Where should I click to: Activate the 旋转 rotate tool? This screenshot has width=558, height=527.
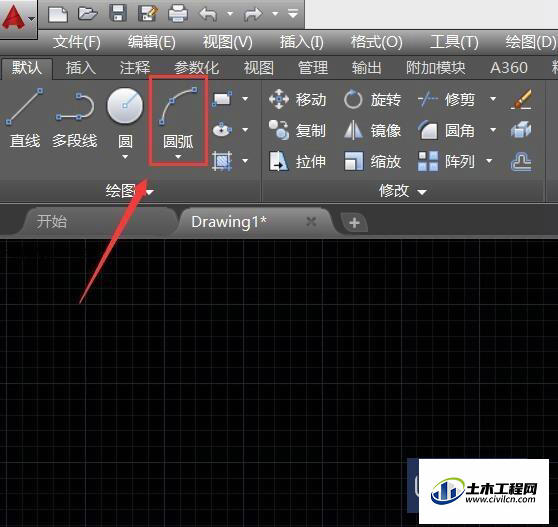[373, 99]
